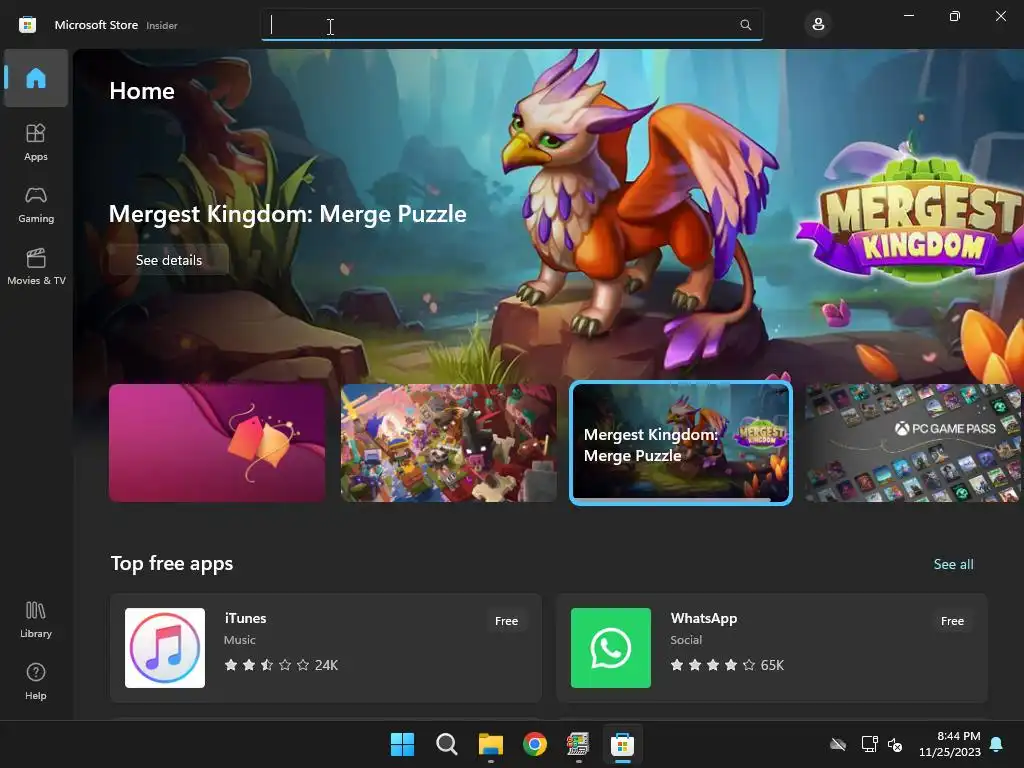Open File Explorer from the taskbar
The width and height of the screenshot is (1024, 768).
coord(490,744)
